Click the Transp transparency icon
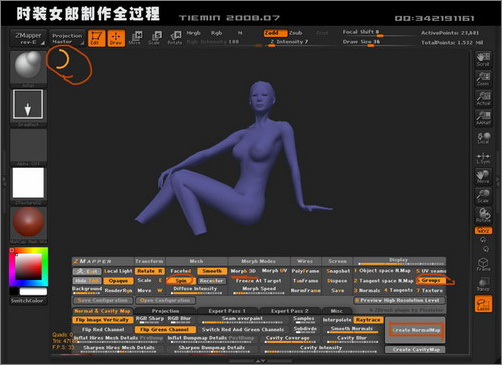Image resolution: width=502 pixels, height=365 pixels. pos(483,284)
